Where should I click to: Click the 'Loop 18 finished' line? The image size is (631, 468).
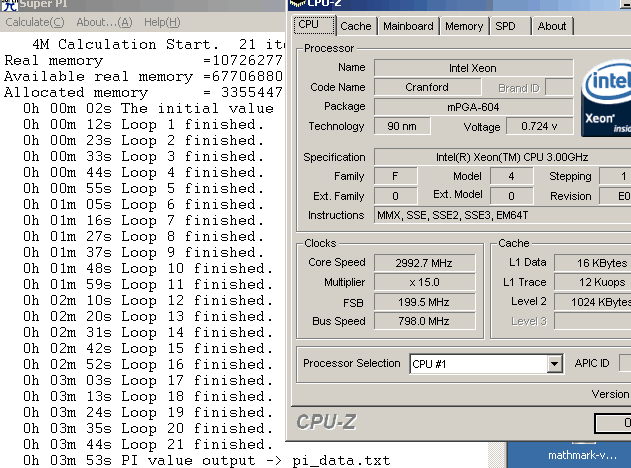(148, 397)
